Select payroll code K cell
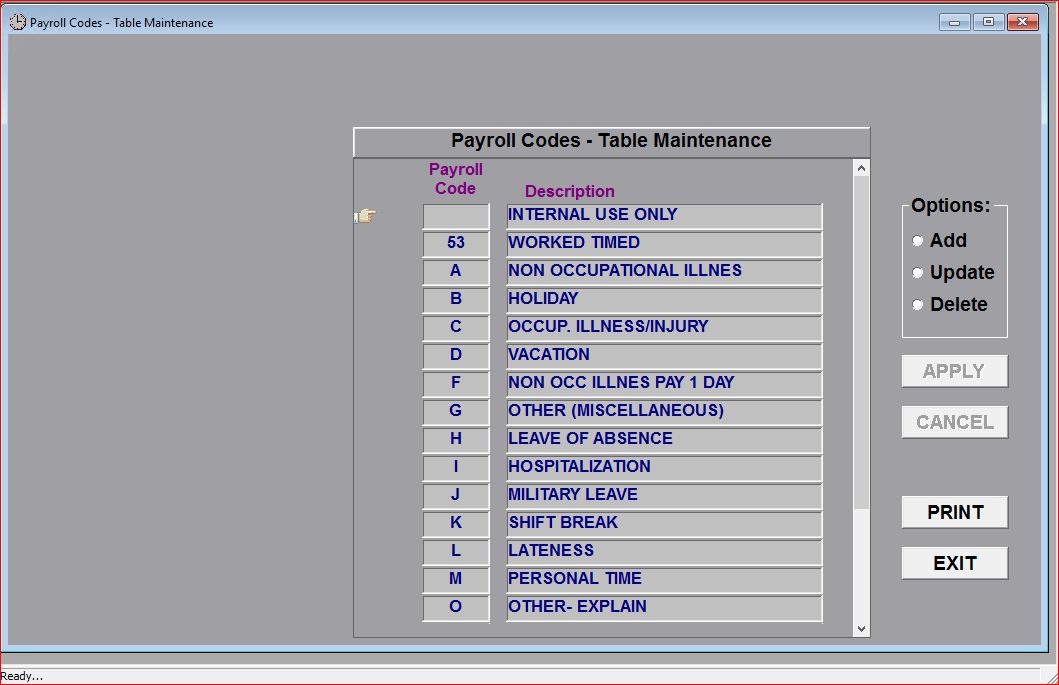The height and width of the screenshot is (685, 1059). [x=456, y=525]
